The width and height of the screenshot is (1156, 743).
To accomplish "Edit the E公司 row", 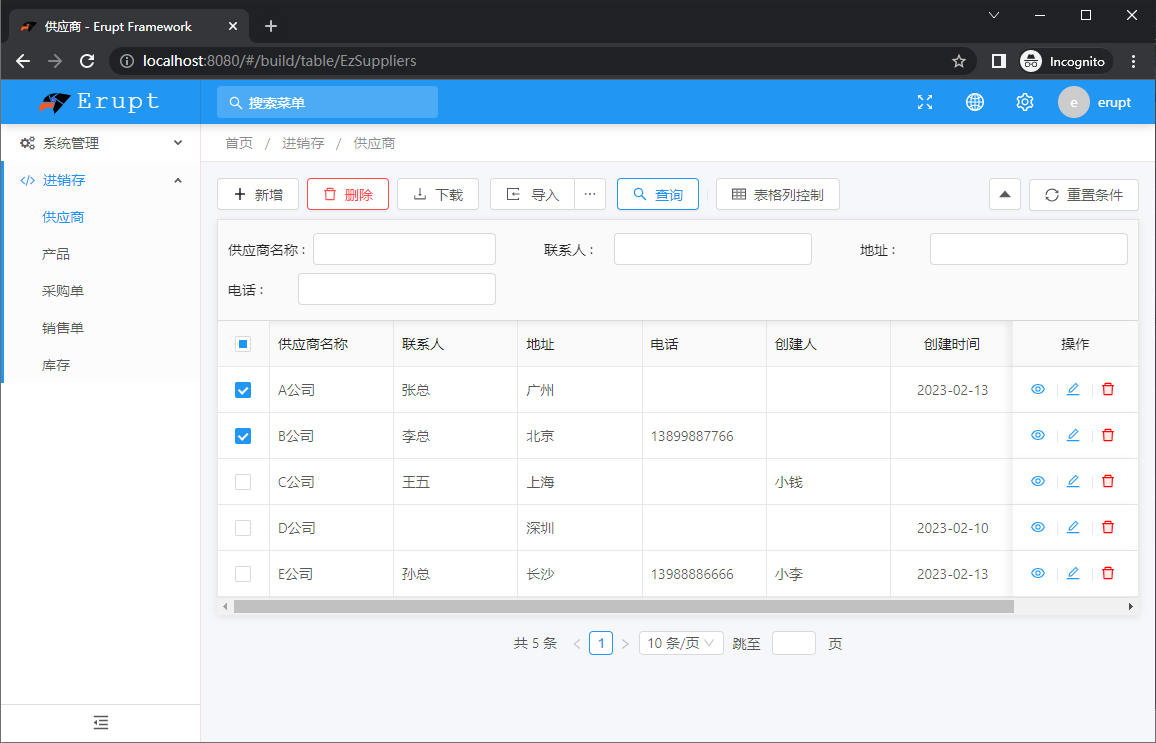I will (1073, 573).
